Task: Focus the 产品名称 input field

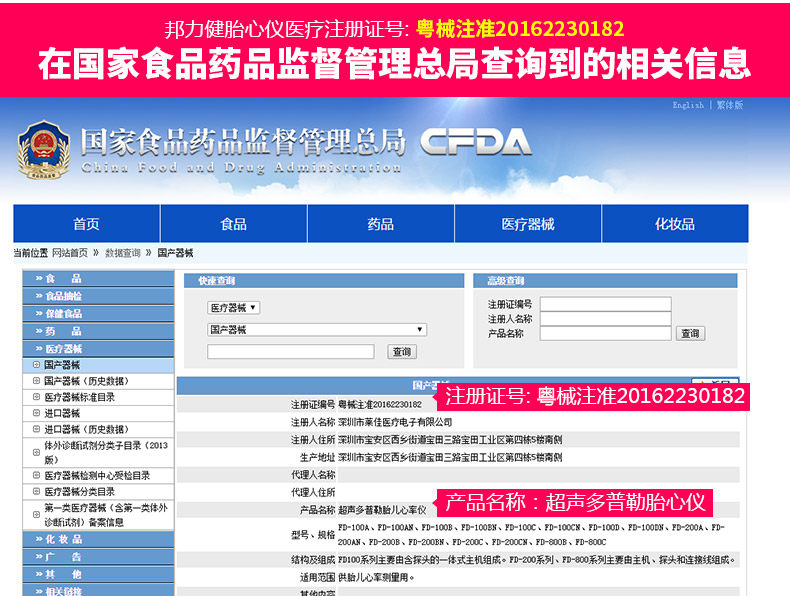Action: pos(606,333)
